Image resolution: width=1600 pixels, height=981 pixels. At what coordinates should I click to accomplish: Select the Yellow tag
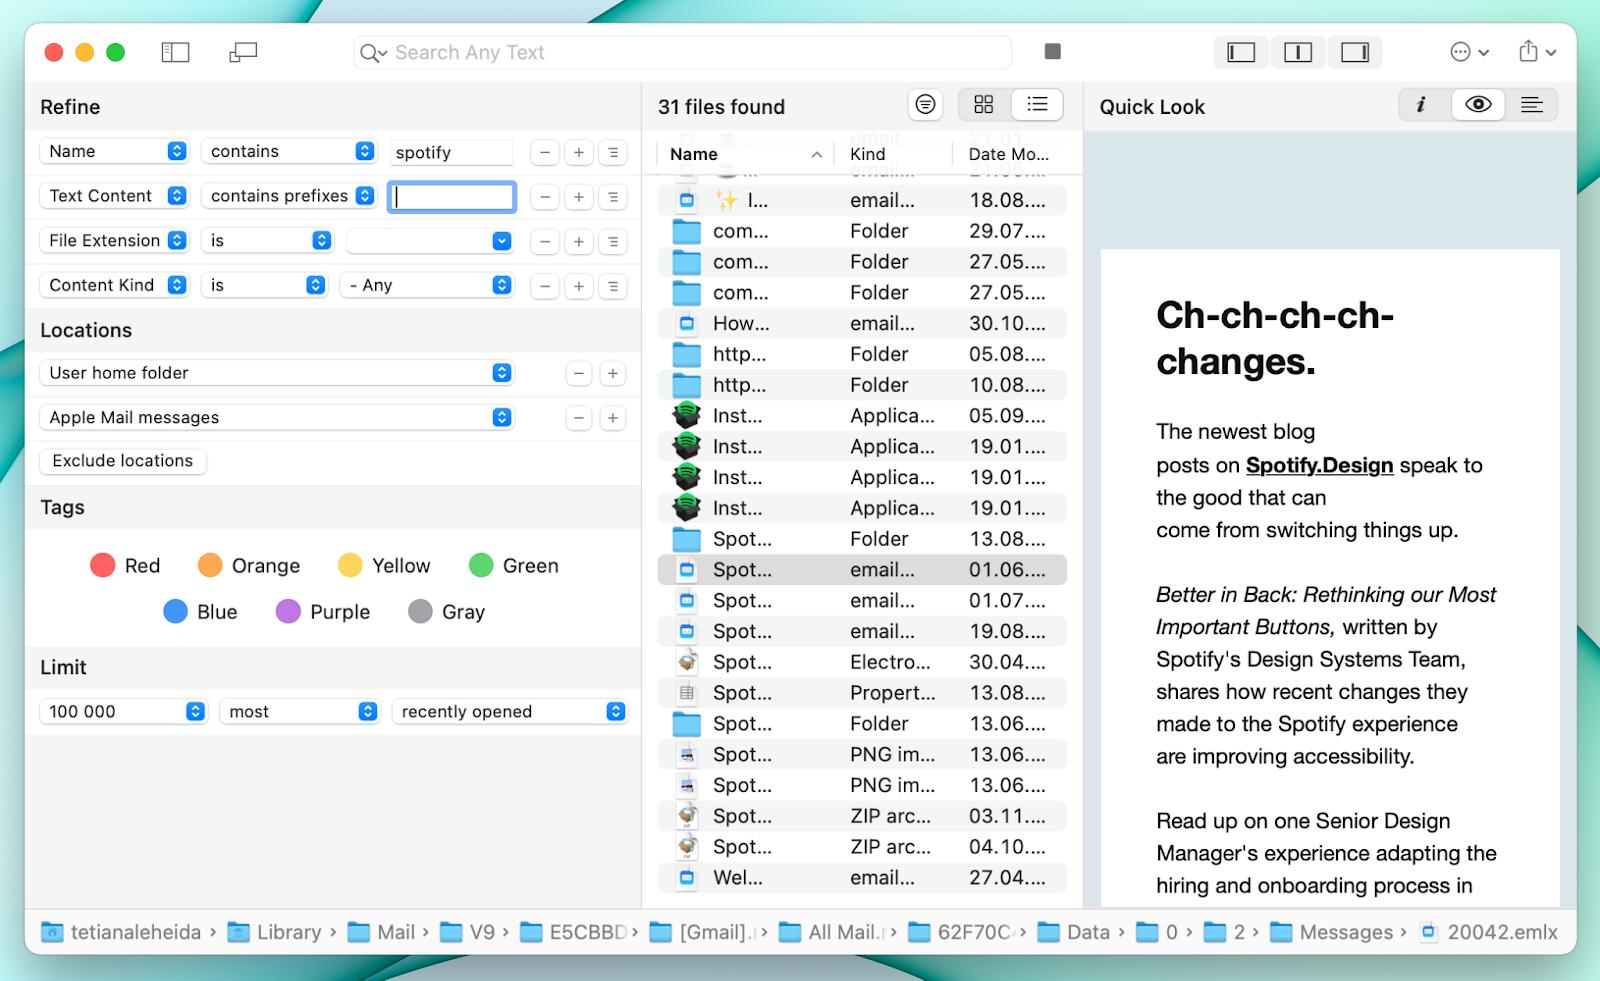tap(384, 566)
